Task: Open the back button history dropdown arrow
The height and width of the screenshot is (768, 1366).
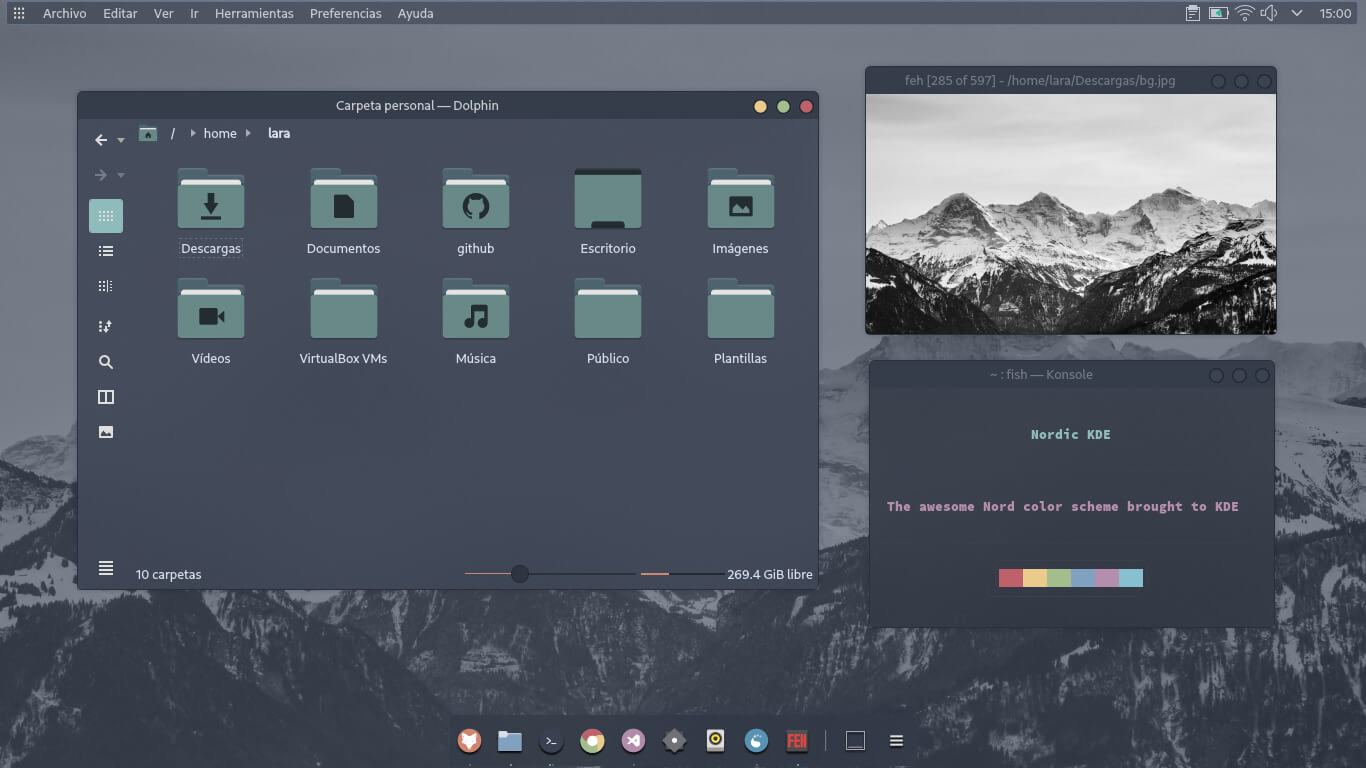Action: (x=121, y=141)
